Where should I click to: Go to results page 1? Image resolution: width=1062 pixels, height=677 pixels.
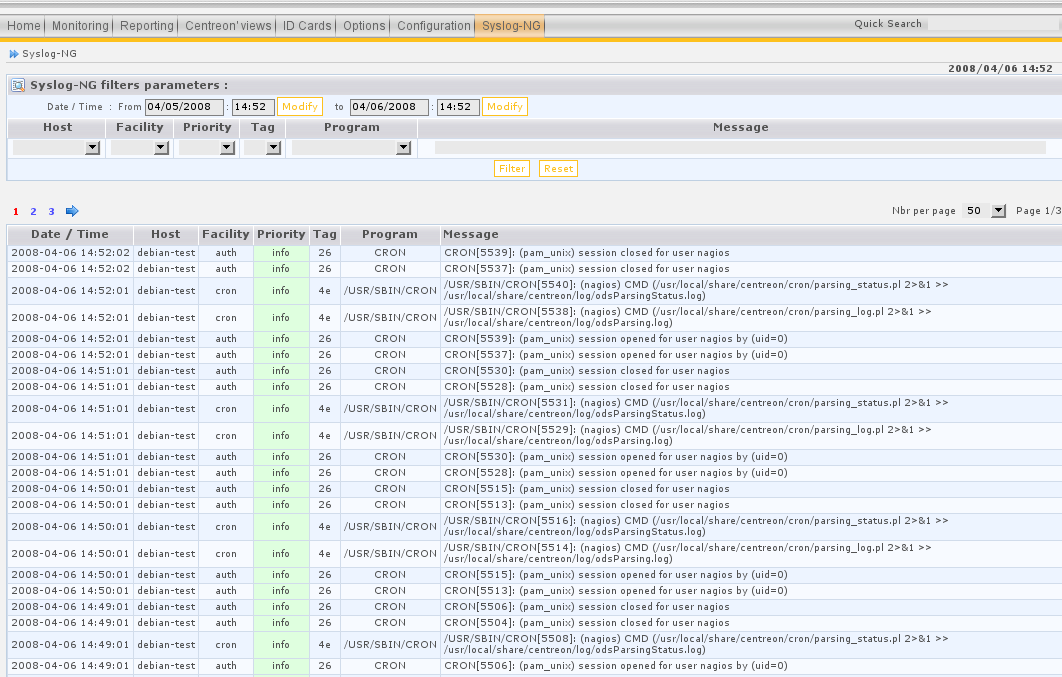point(16,212)
